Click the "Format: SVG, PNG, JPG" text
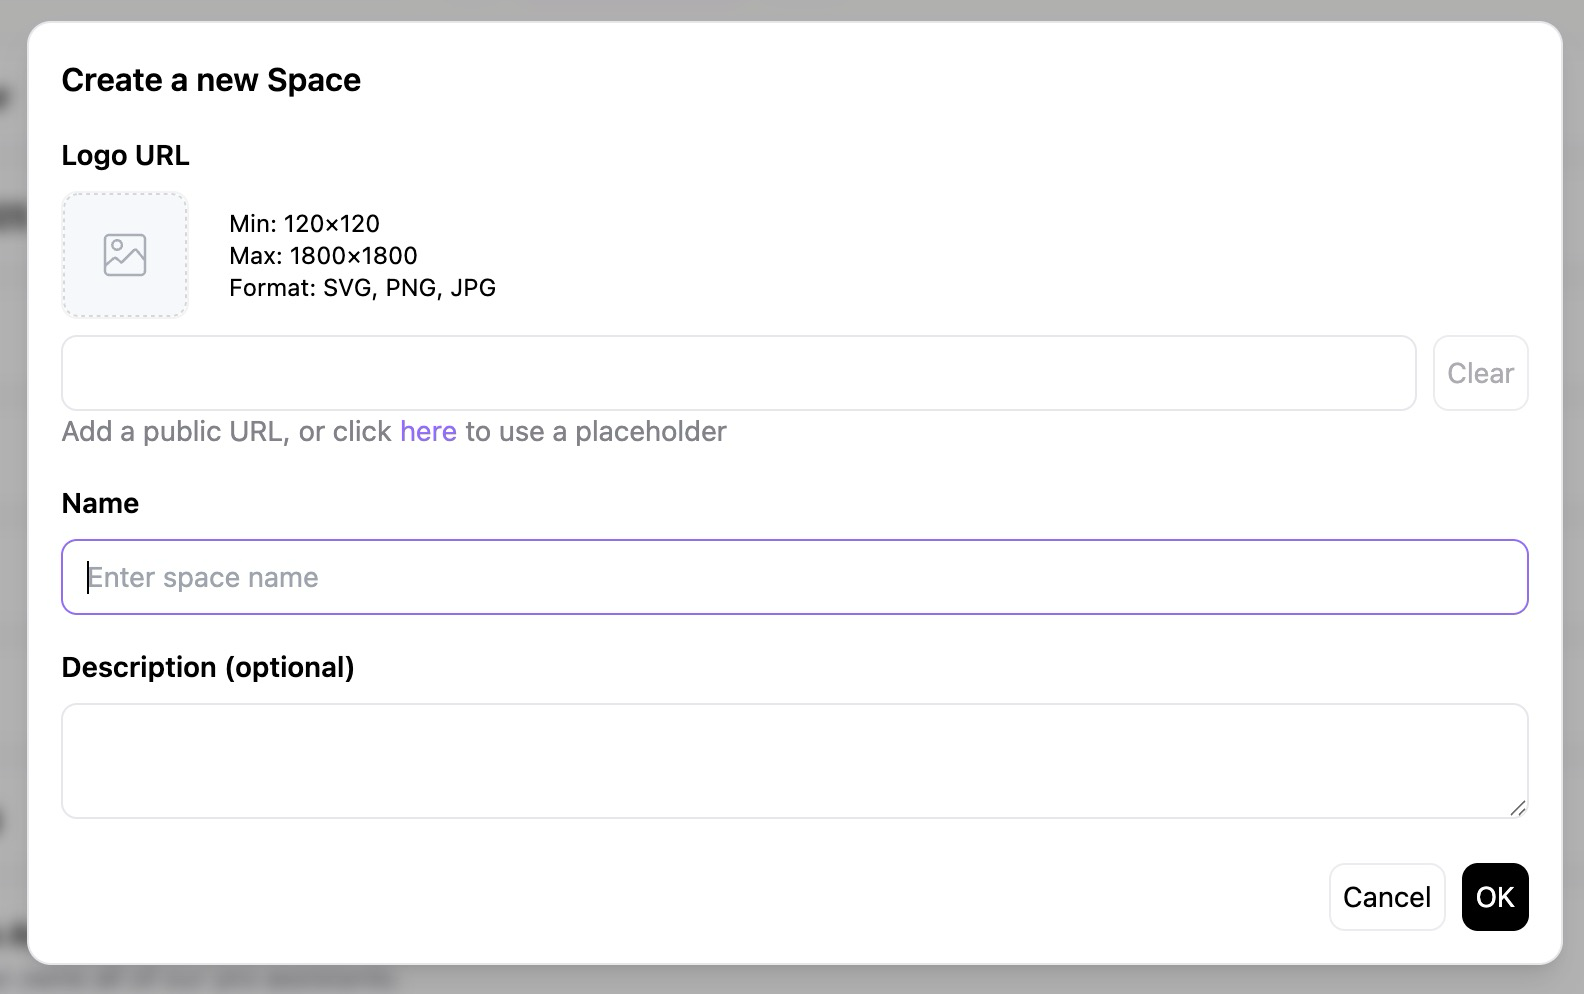This screenshot has width=1584, height=994. click(362, 288)
